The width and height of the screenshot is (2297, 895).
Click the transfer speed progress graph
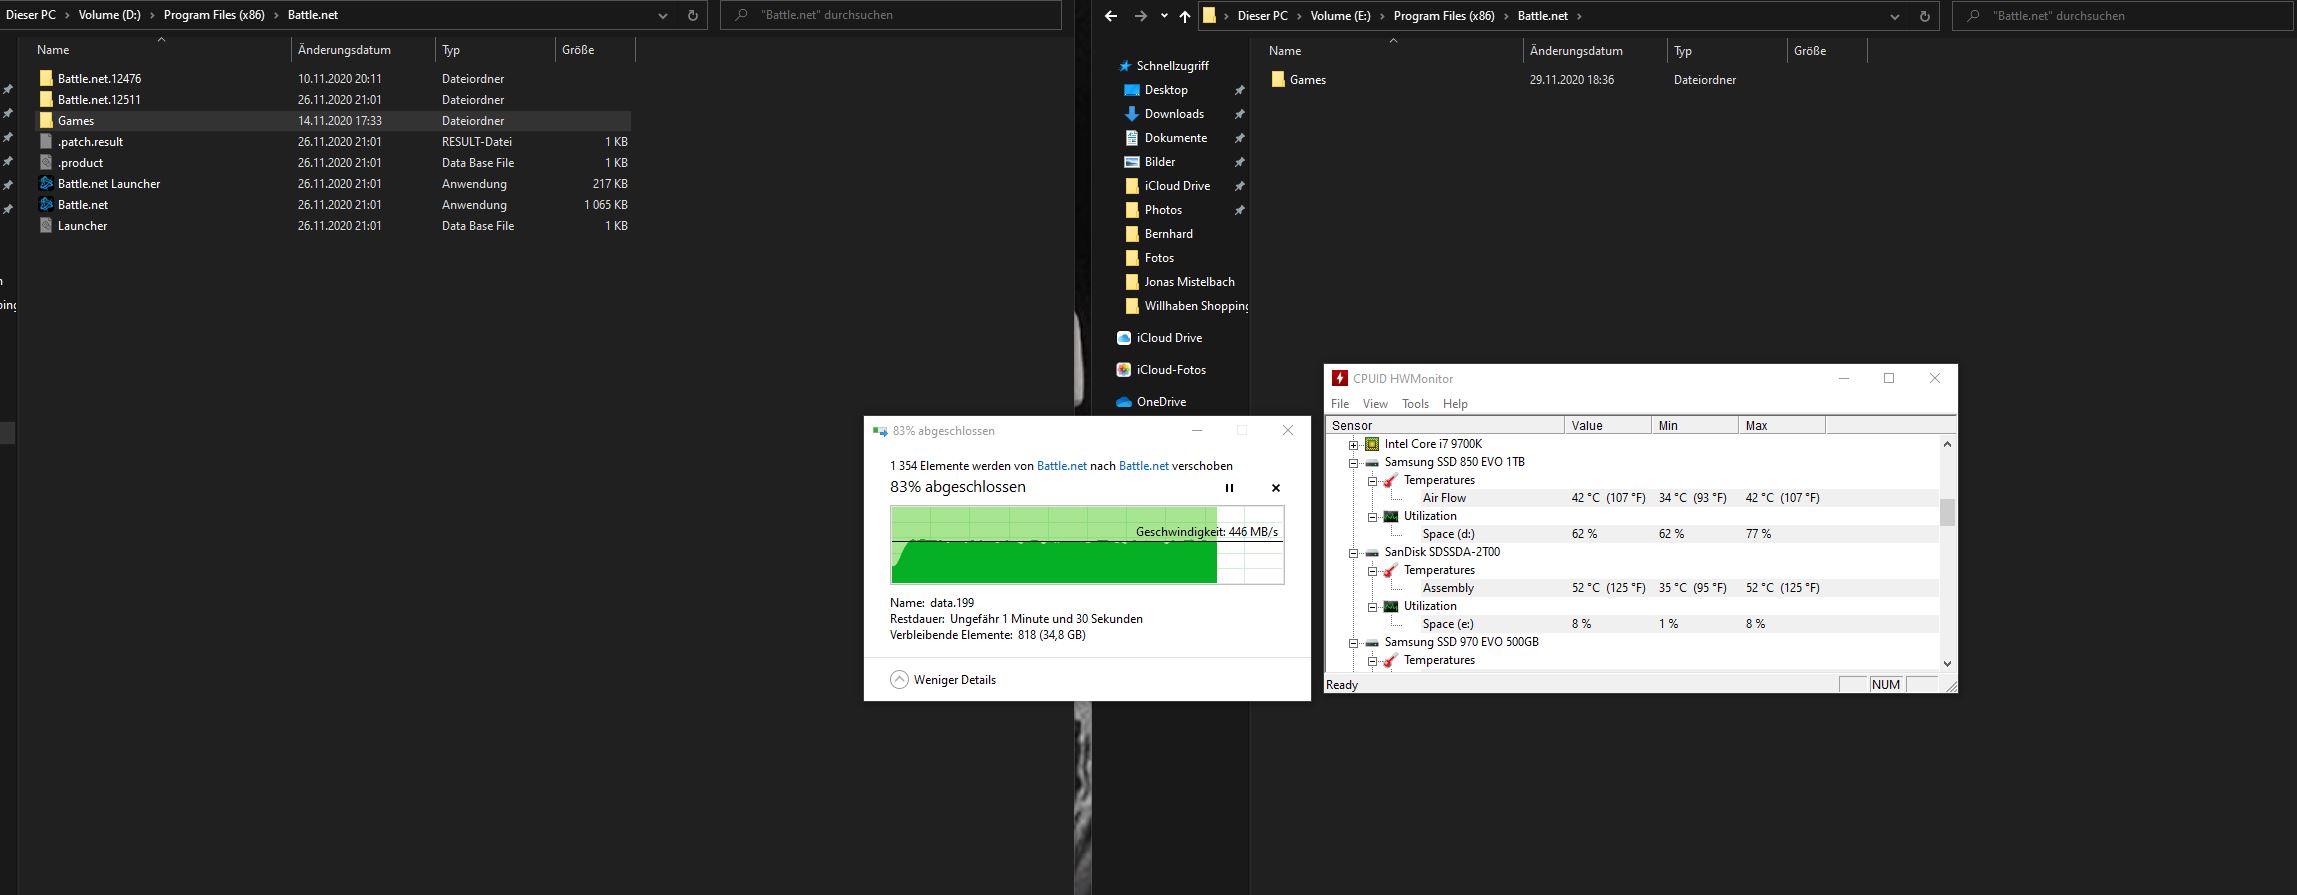pyautogui.click(x=1087, y=545)
